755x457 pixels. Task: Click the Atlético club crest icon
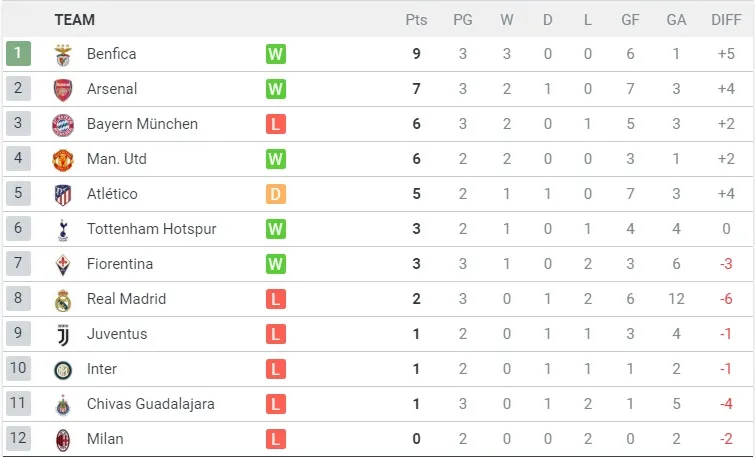tap(63, 194)
